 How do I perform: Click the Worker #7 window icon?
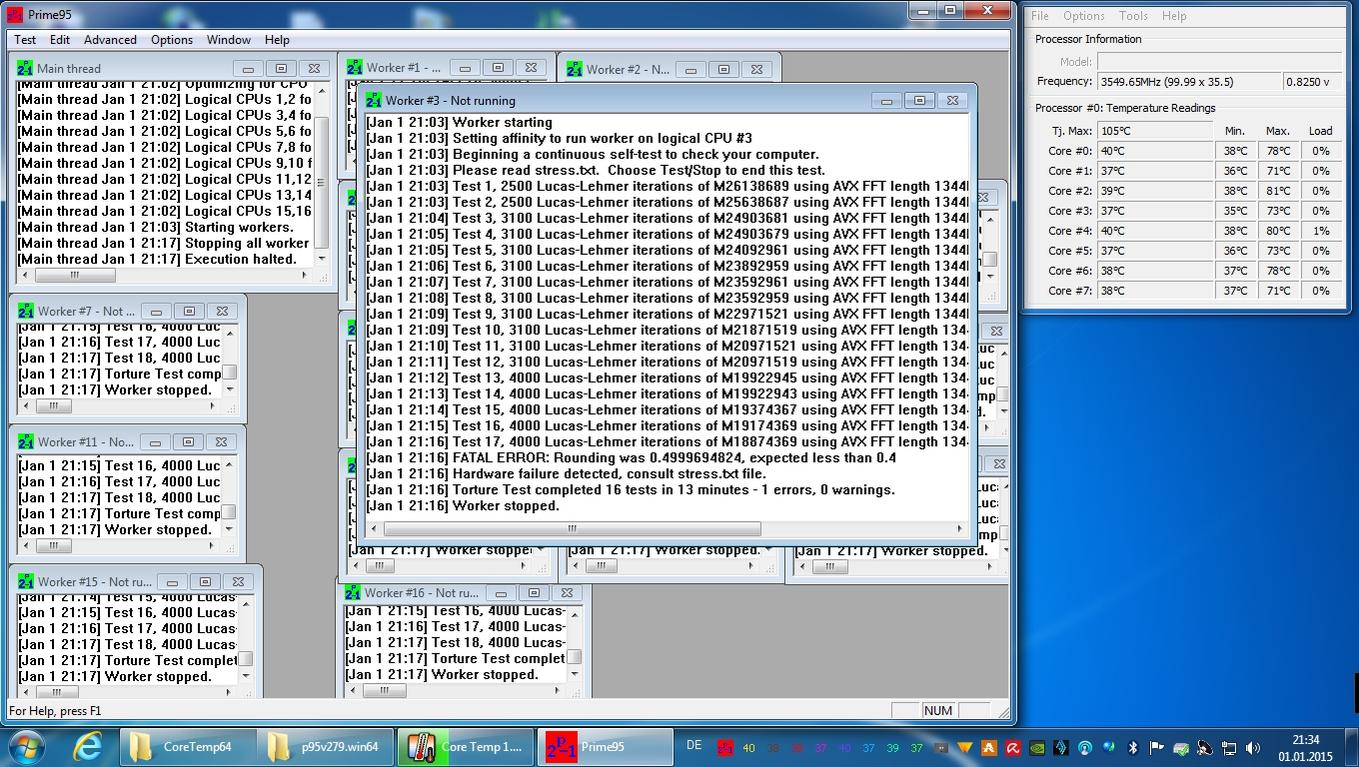coord(26,311)
